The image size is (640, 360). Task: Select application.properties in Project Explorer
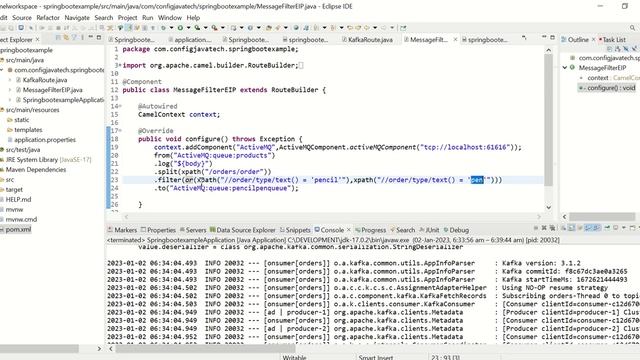[x=45, y=140]
